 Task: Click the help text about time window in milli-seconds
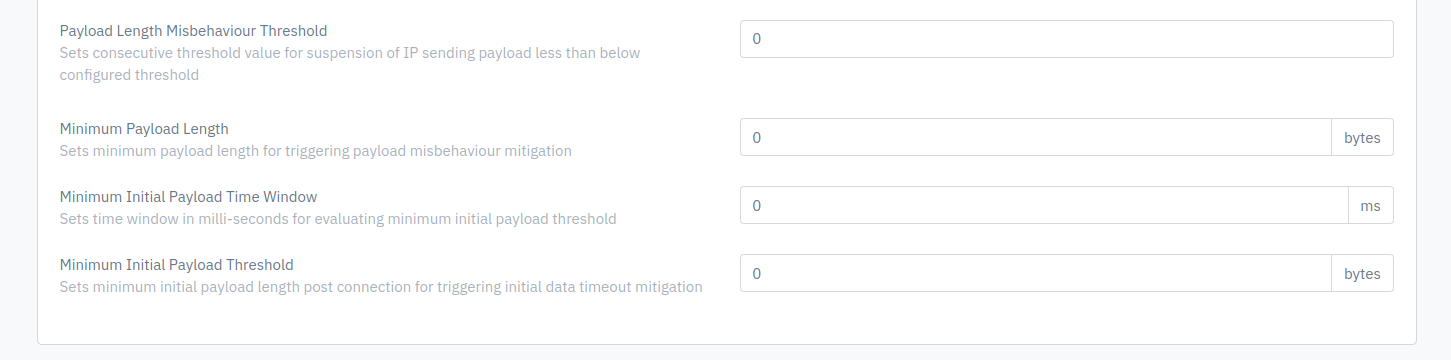point(338,219)
